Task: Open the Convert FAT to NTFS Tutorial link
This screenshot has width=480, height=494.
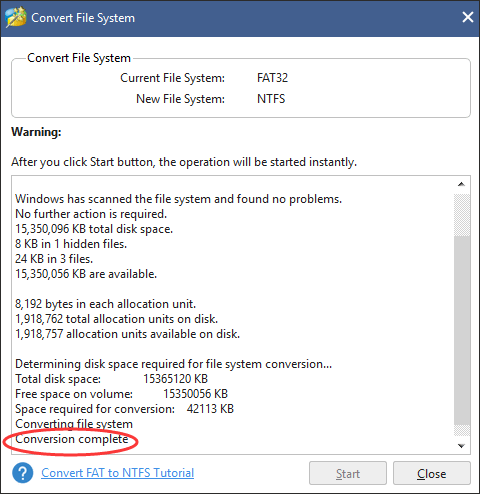Action: click(117, 473)
